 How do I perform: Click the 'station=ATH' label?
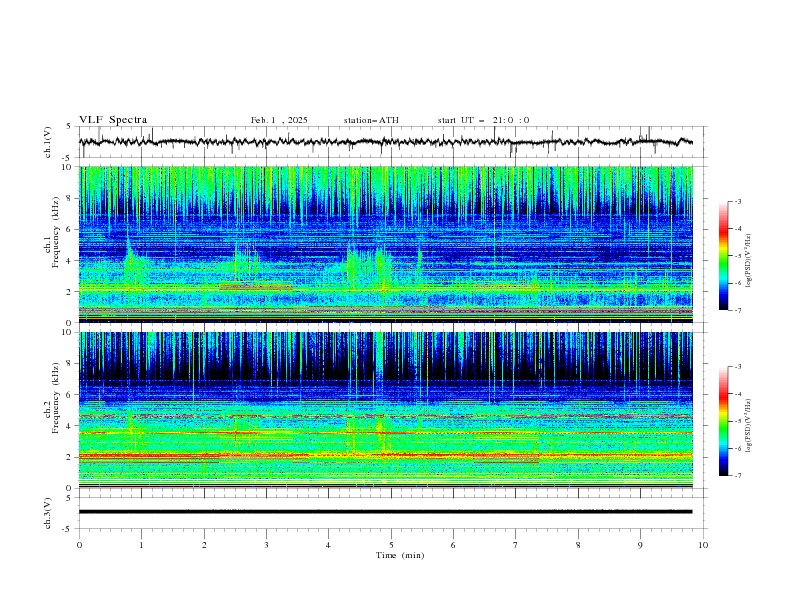click(x=371, y=120)
